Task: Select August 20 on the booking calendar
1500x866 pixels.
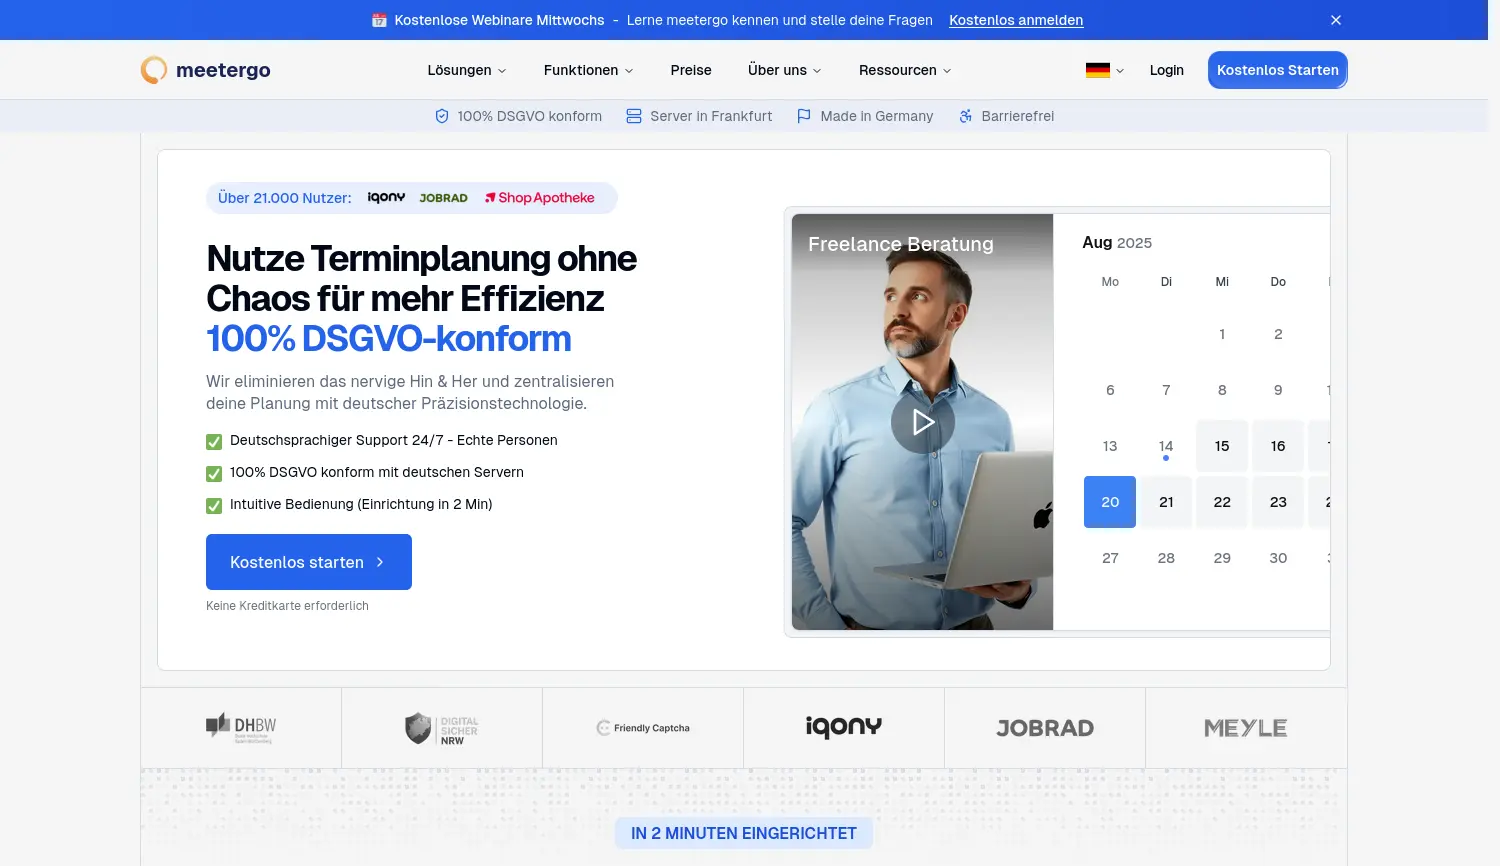Action: pos(1110,502)
